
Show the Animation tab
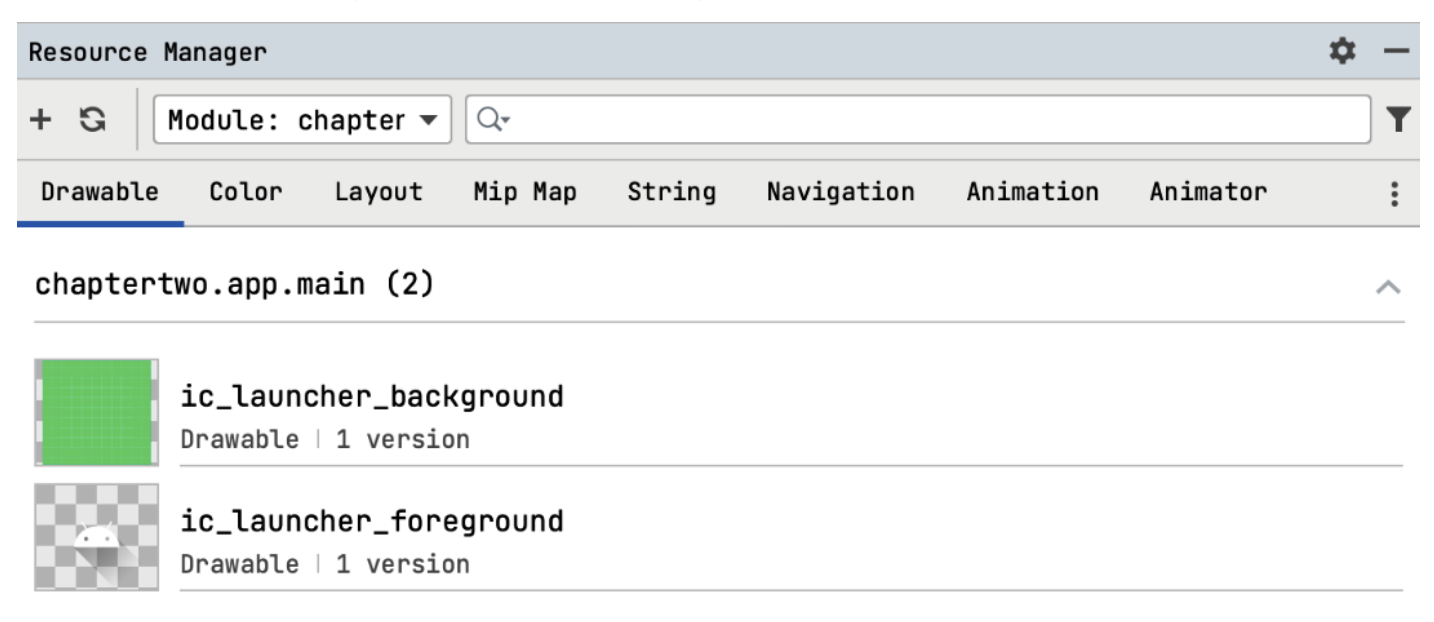(1032, 192)
